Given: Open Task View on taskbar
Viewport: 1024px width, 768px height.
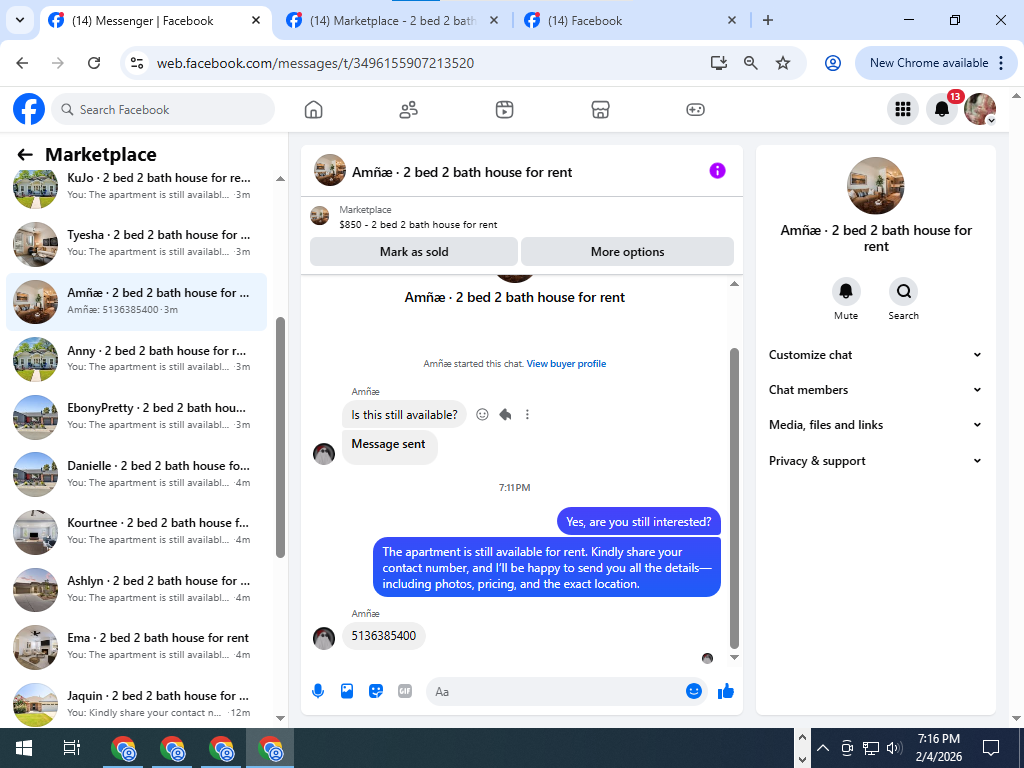Looking at the screenshot, I should coord(71,748).
